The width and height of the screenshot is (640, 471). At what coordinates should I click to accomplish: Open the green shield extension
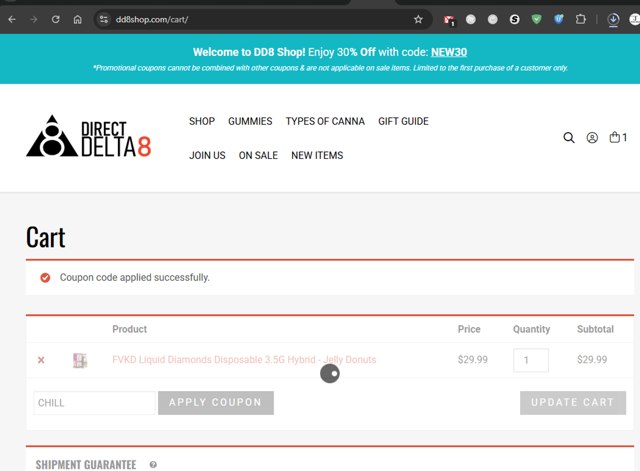pos(536,19)
